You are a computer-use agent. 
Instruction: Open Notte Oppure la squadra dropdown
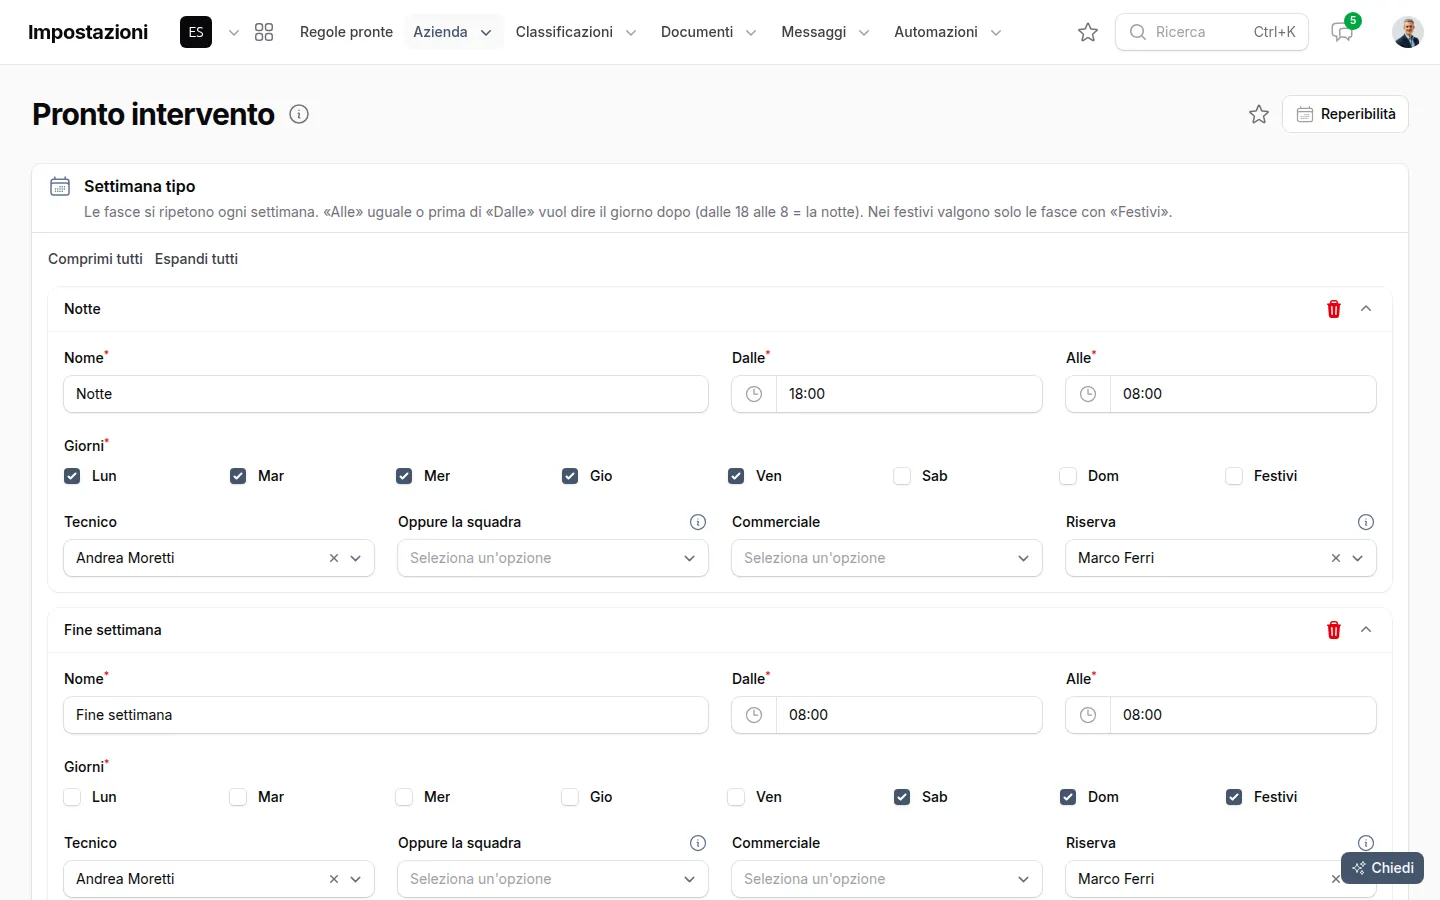tap(553, 558)
